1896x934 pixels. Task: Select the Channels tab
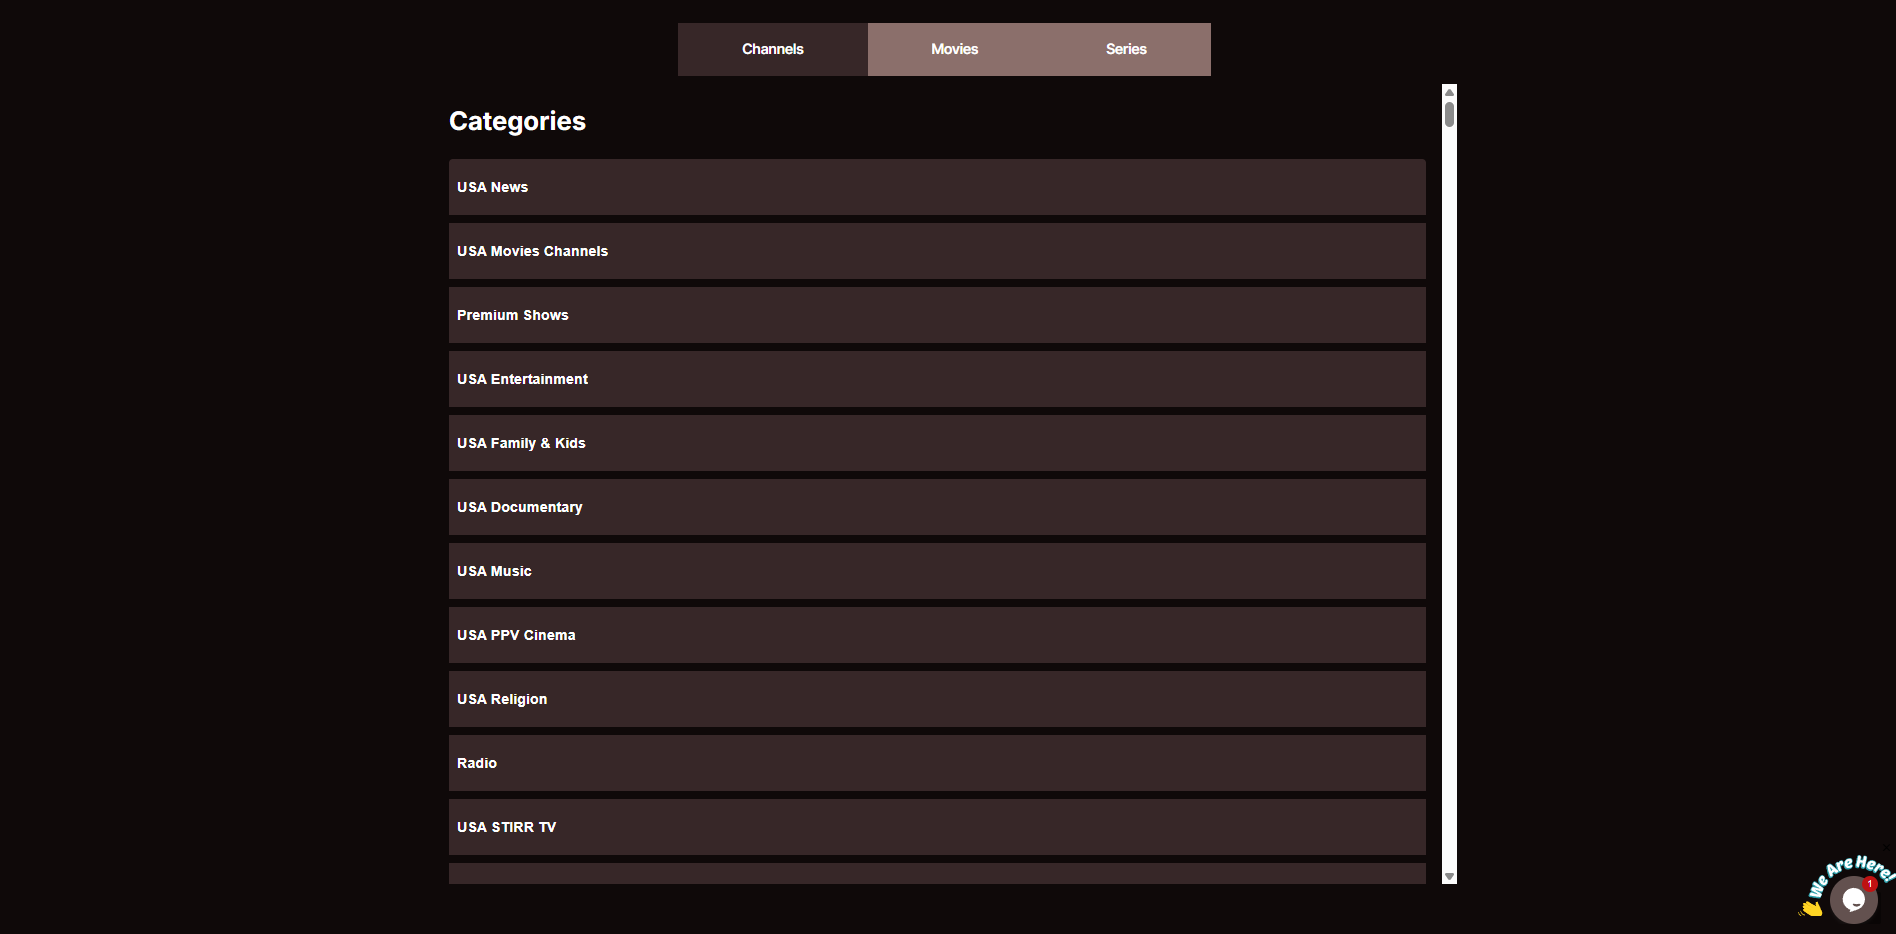[x=772, y=48]
